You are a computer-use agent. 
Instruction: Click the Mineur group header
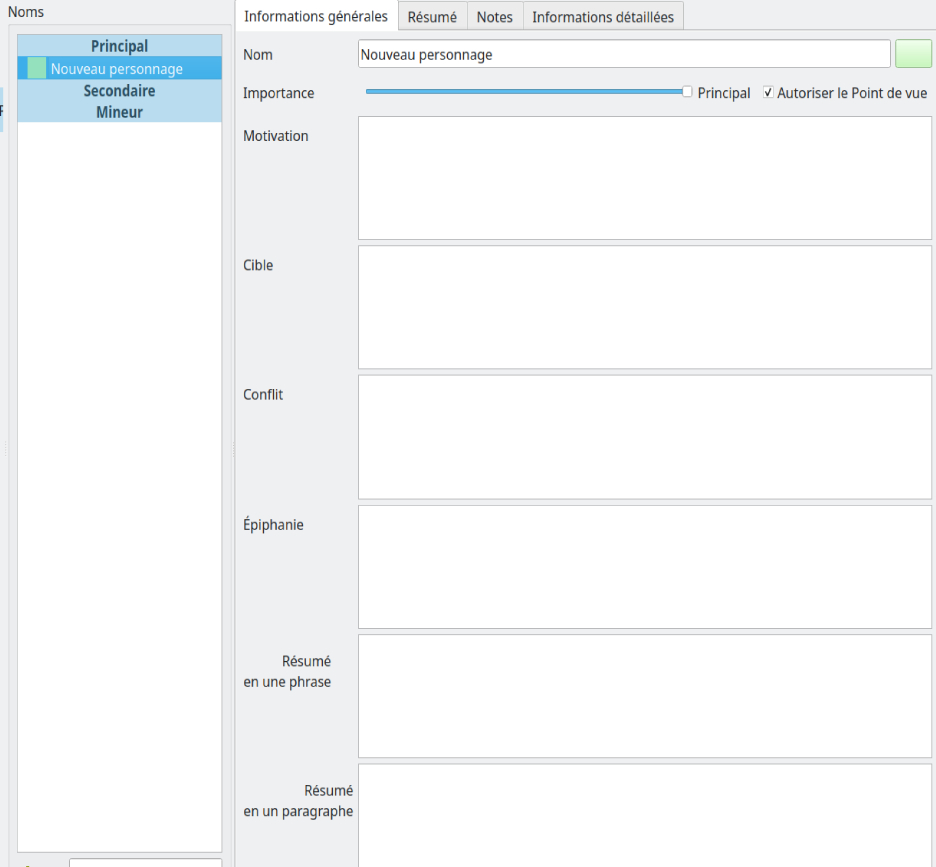point(119,112)
